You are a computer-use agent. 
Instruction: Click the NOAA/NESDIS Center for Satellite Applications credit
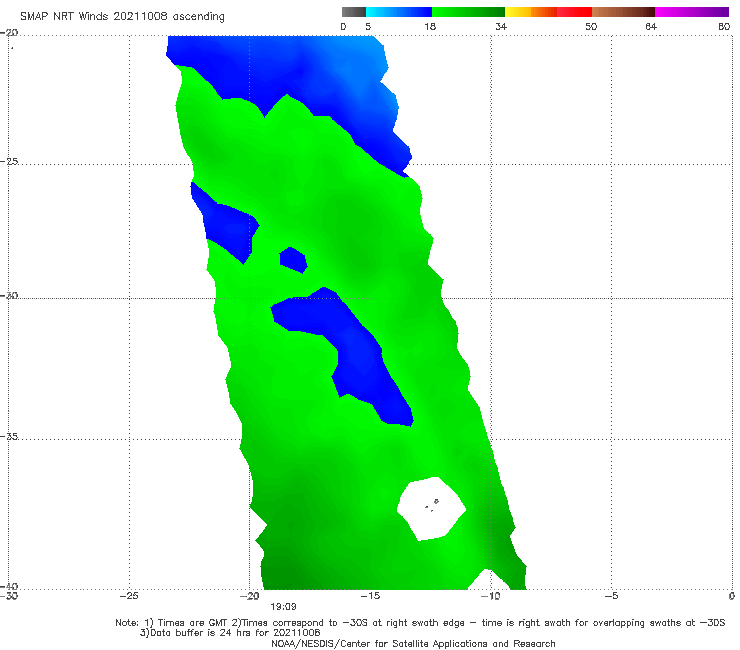(413, 643)
